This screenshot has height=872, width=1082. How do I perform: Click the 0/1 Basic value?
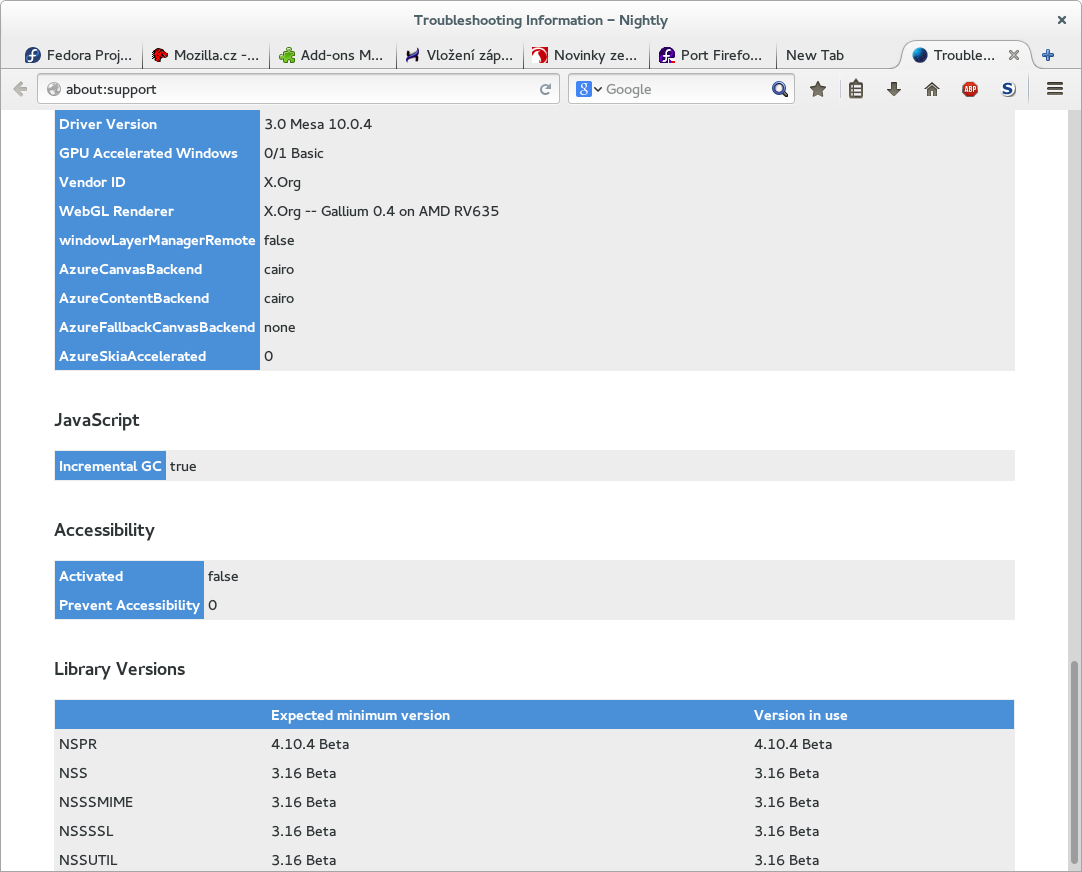293,153
